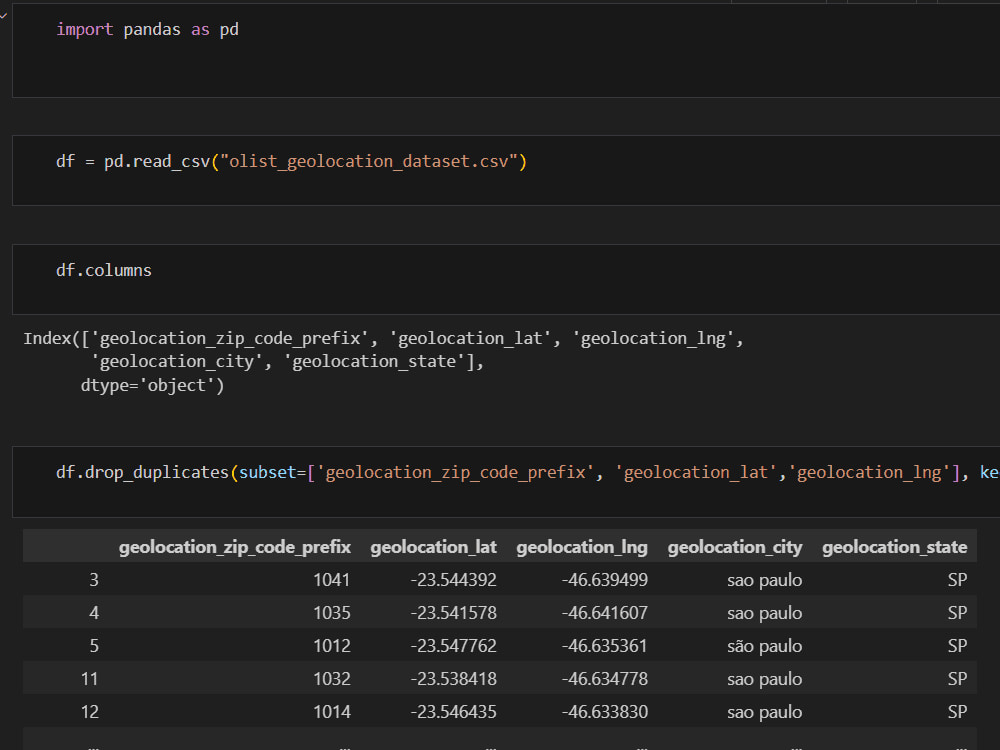Click longitude value -46.639499

[x=605, y=580]
